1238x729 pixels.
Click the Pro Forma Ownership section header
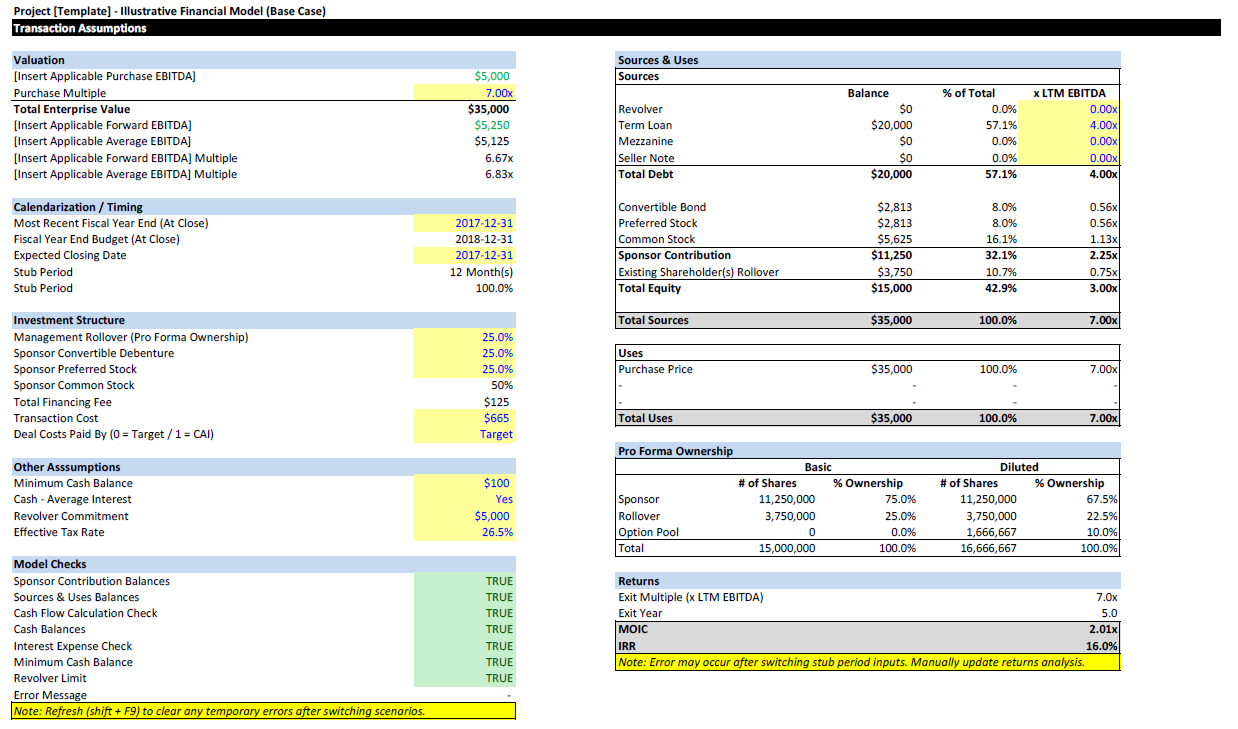pos(868,451)
